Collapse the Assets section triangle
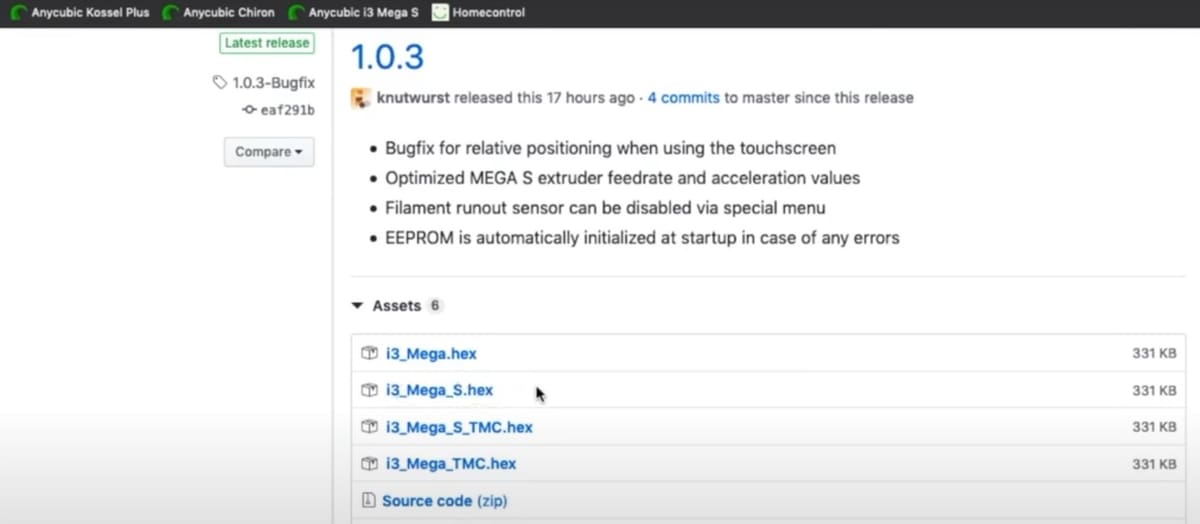The width and height of the screenshot is (1200, 524). click(356, 306)
